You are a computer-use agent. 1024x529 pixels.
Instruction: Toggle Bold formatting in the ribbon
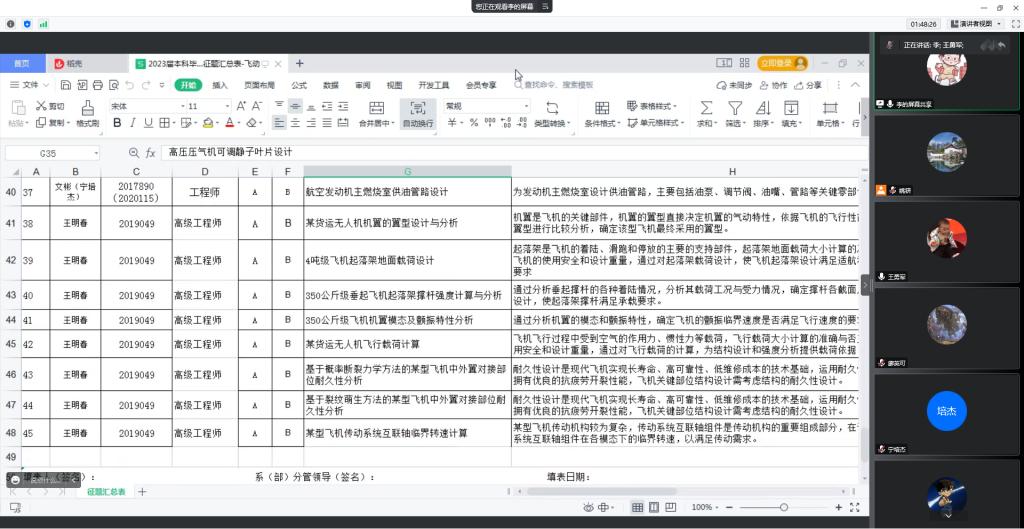[117, 123]
